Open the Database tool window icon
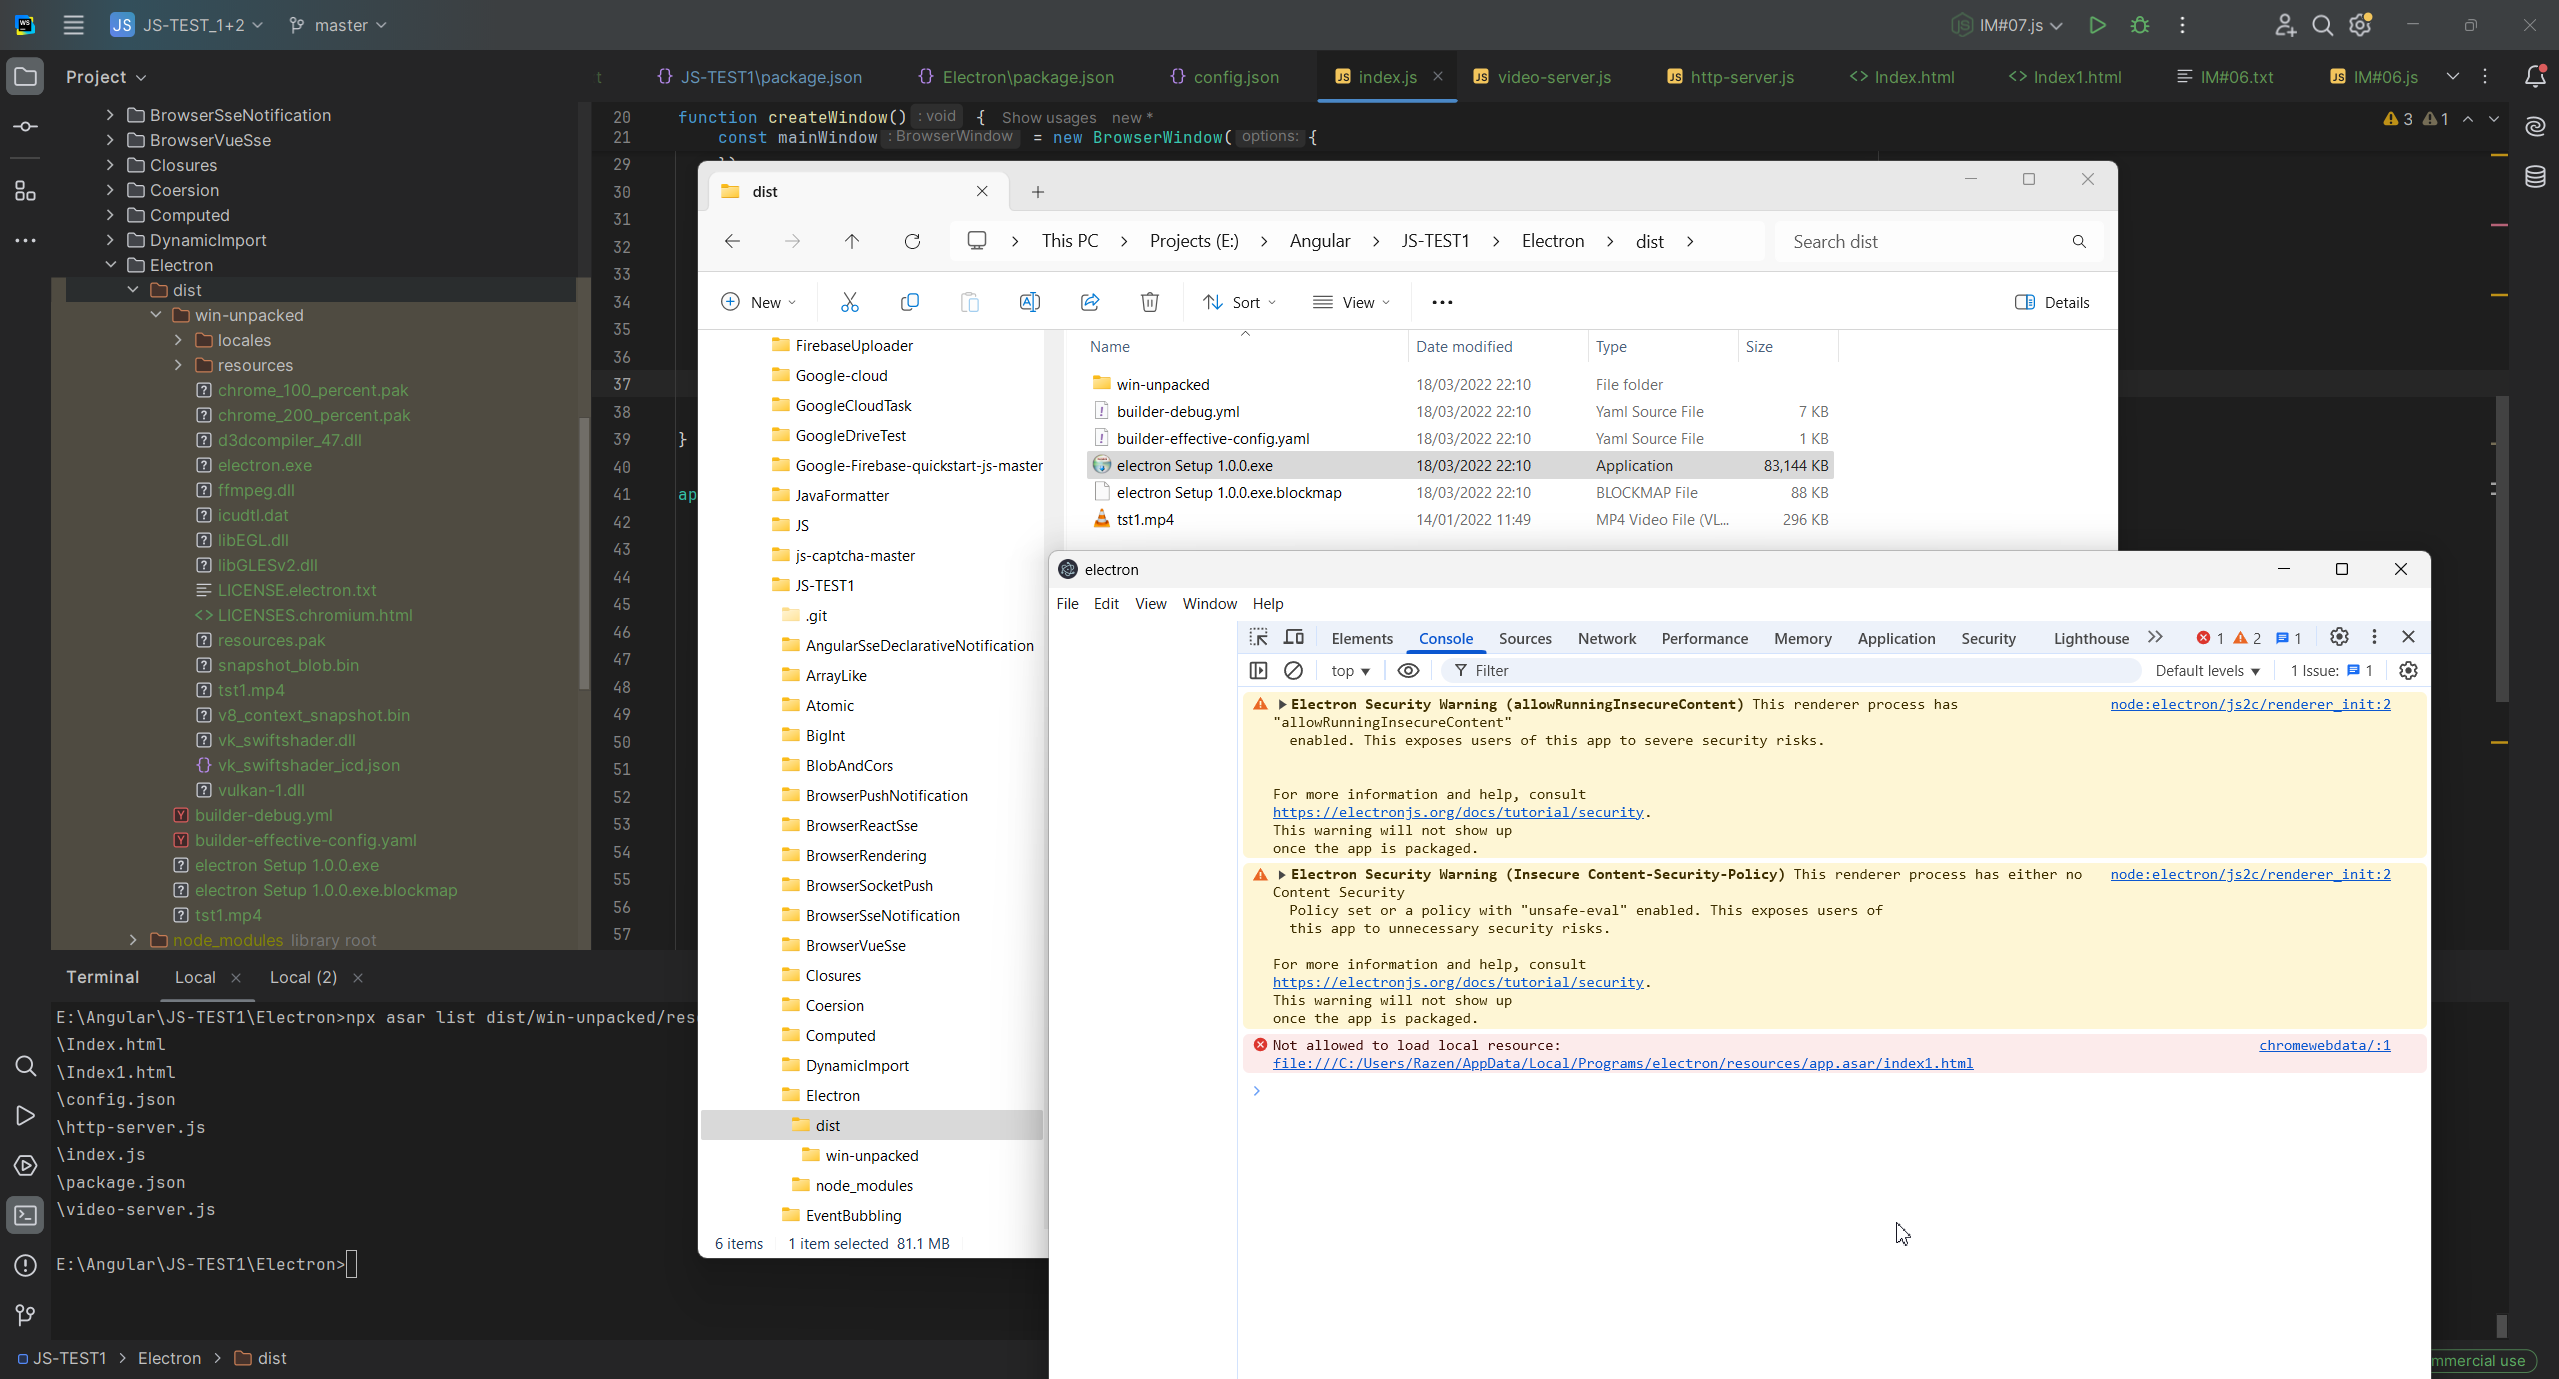Image resolution: width=2559 pixels, height=1379 pixels. coord(2535,178)
